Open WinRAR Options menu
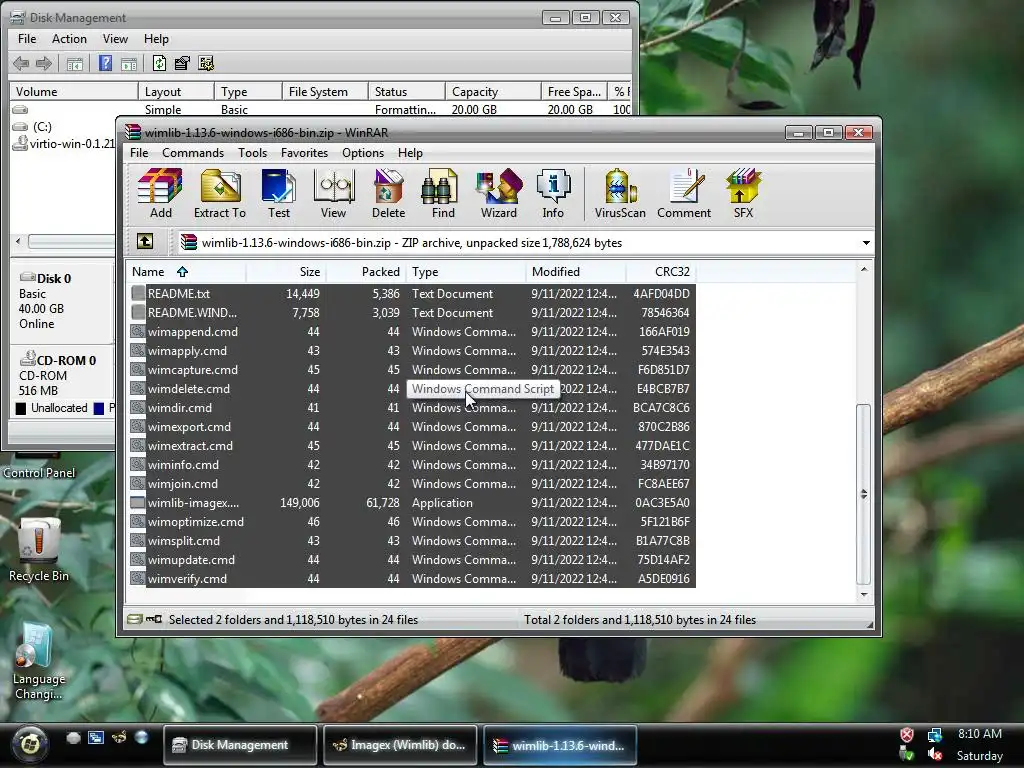The image size is (1024, 768). pos(362,153)
